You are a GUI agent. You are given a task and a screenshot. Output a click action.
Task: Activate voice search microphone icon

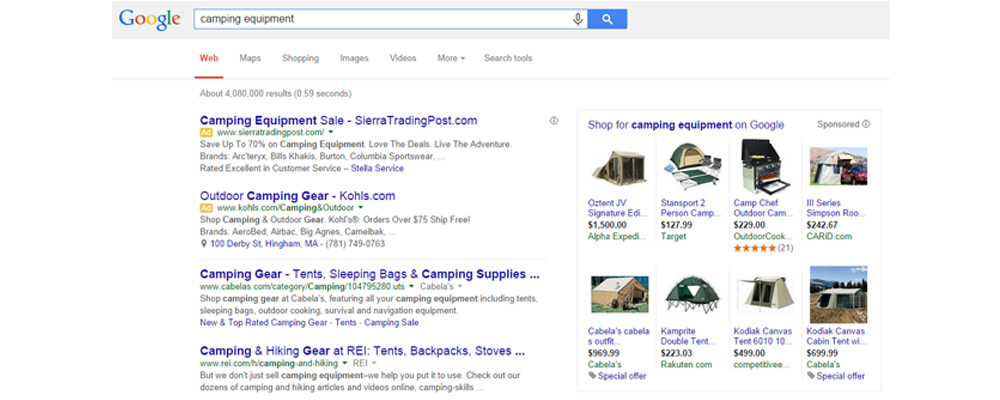[x=578, y=19]
